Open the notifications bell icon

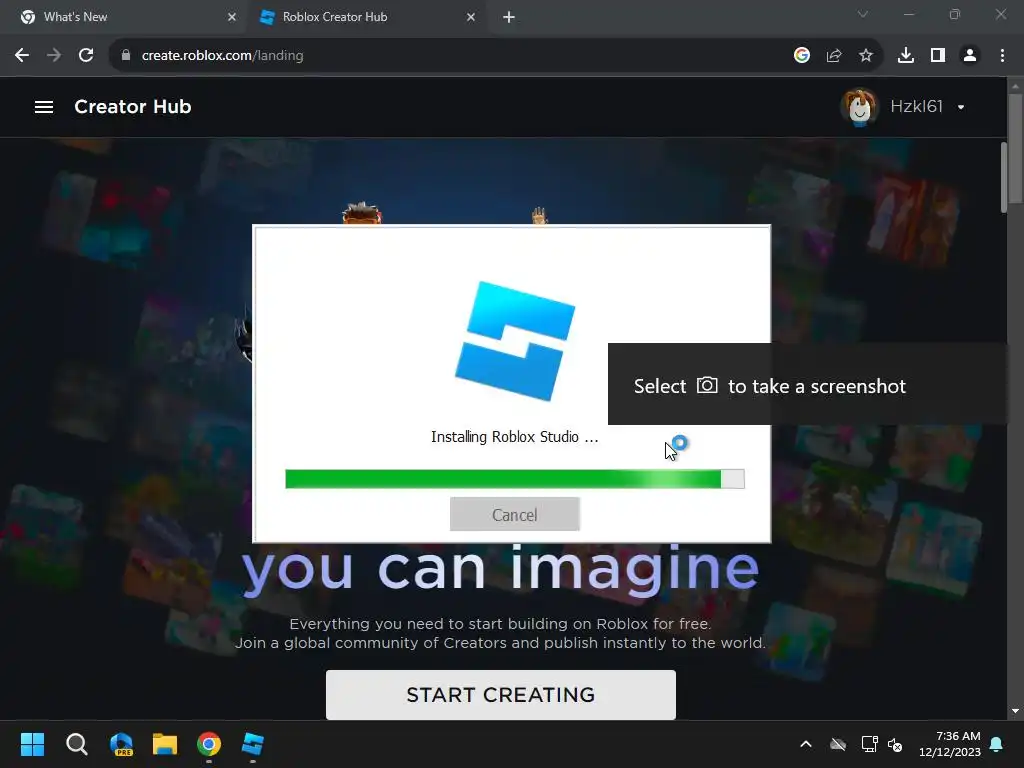point(997,744)
